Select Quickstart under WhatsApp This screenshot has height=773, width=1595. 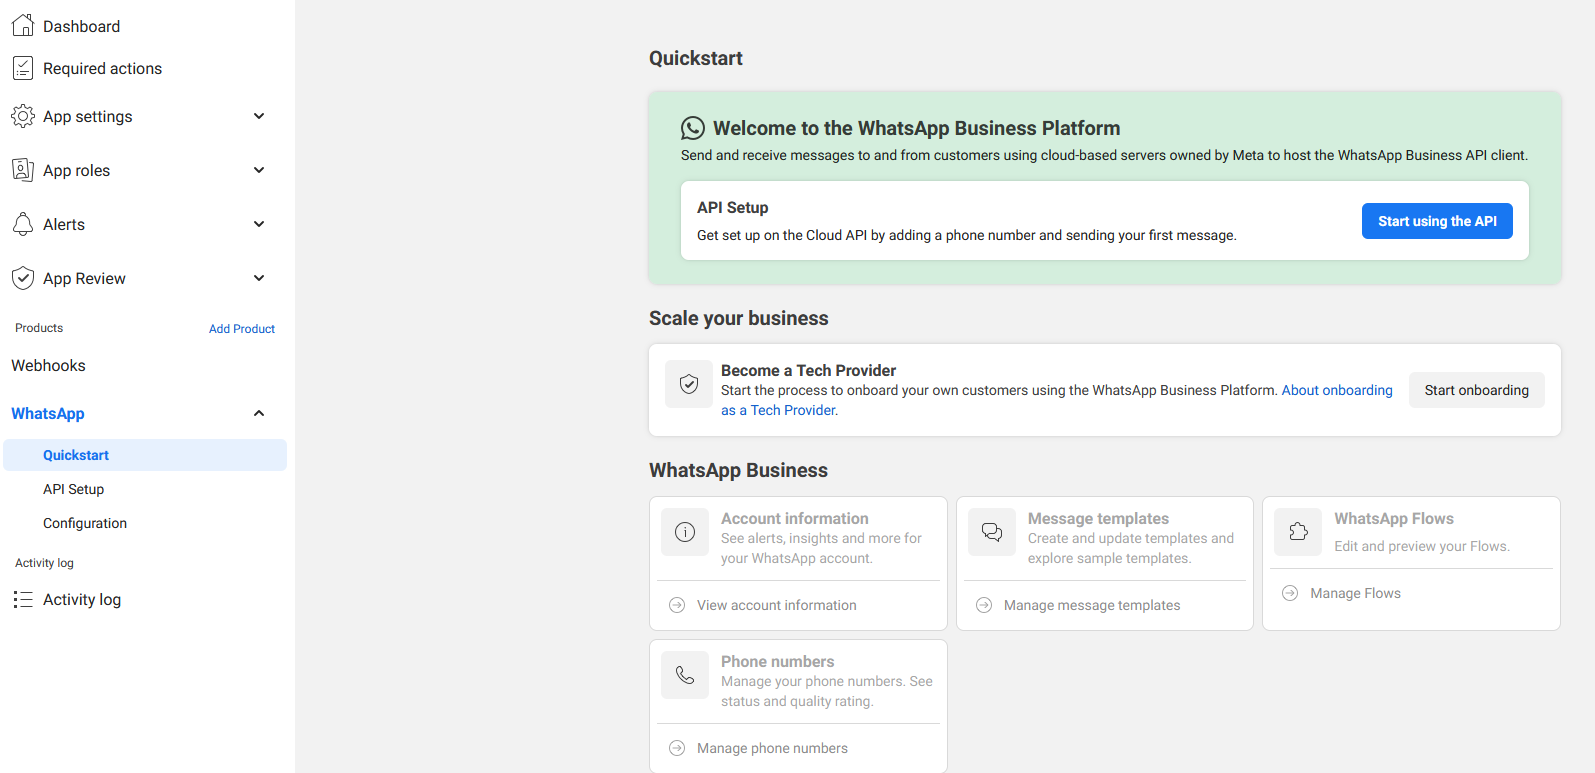coord(145,455)
